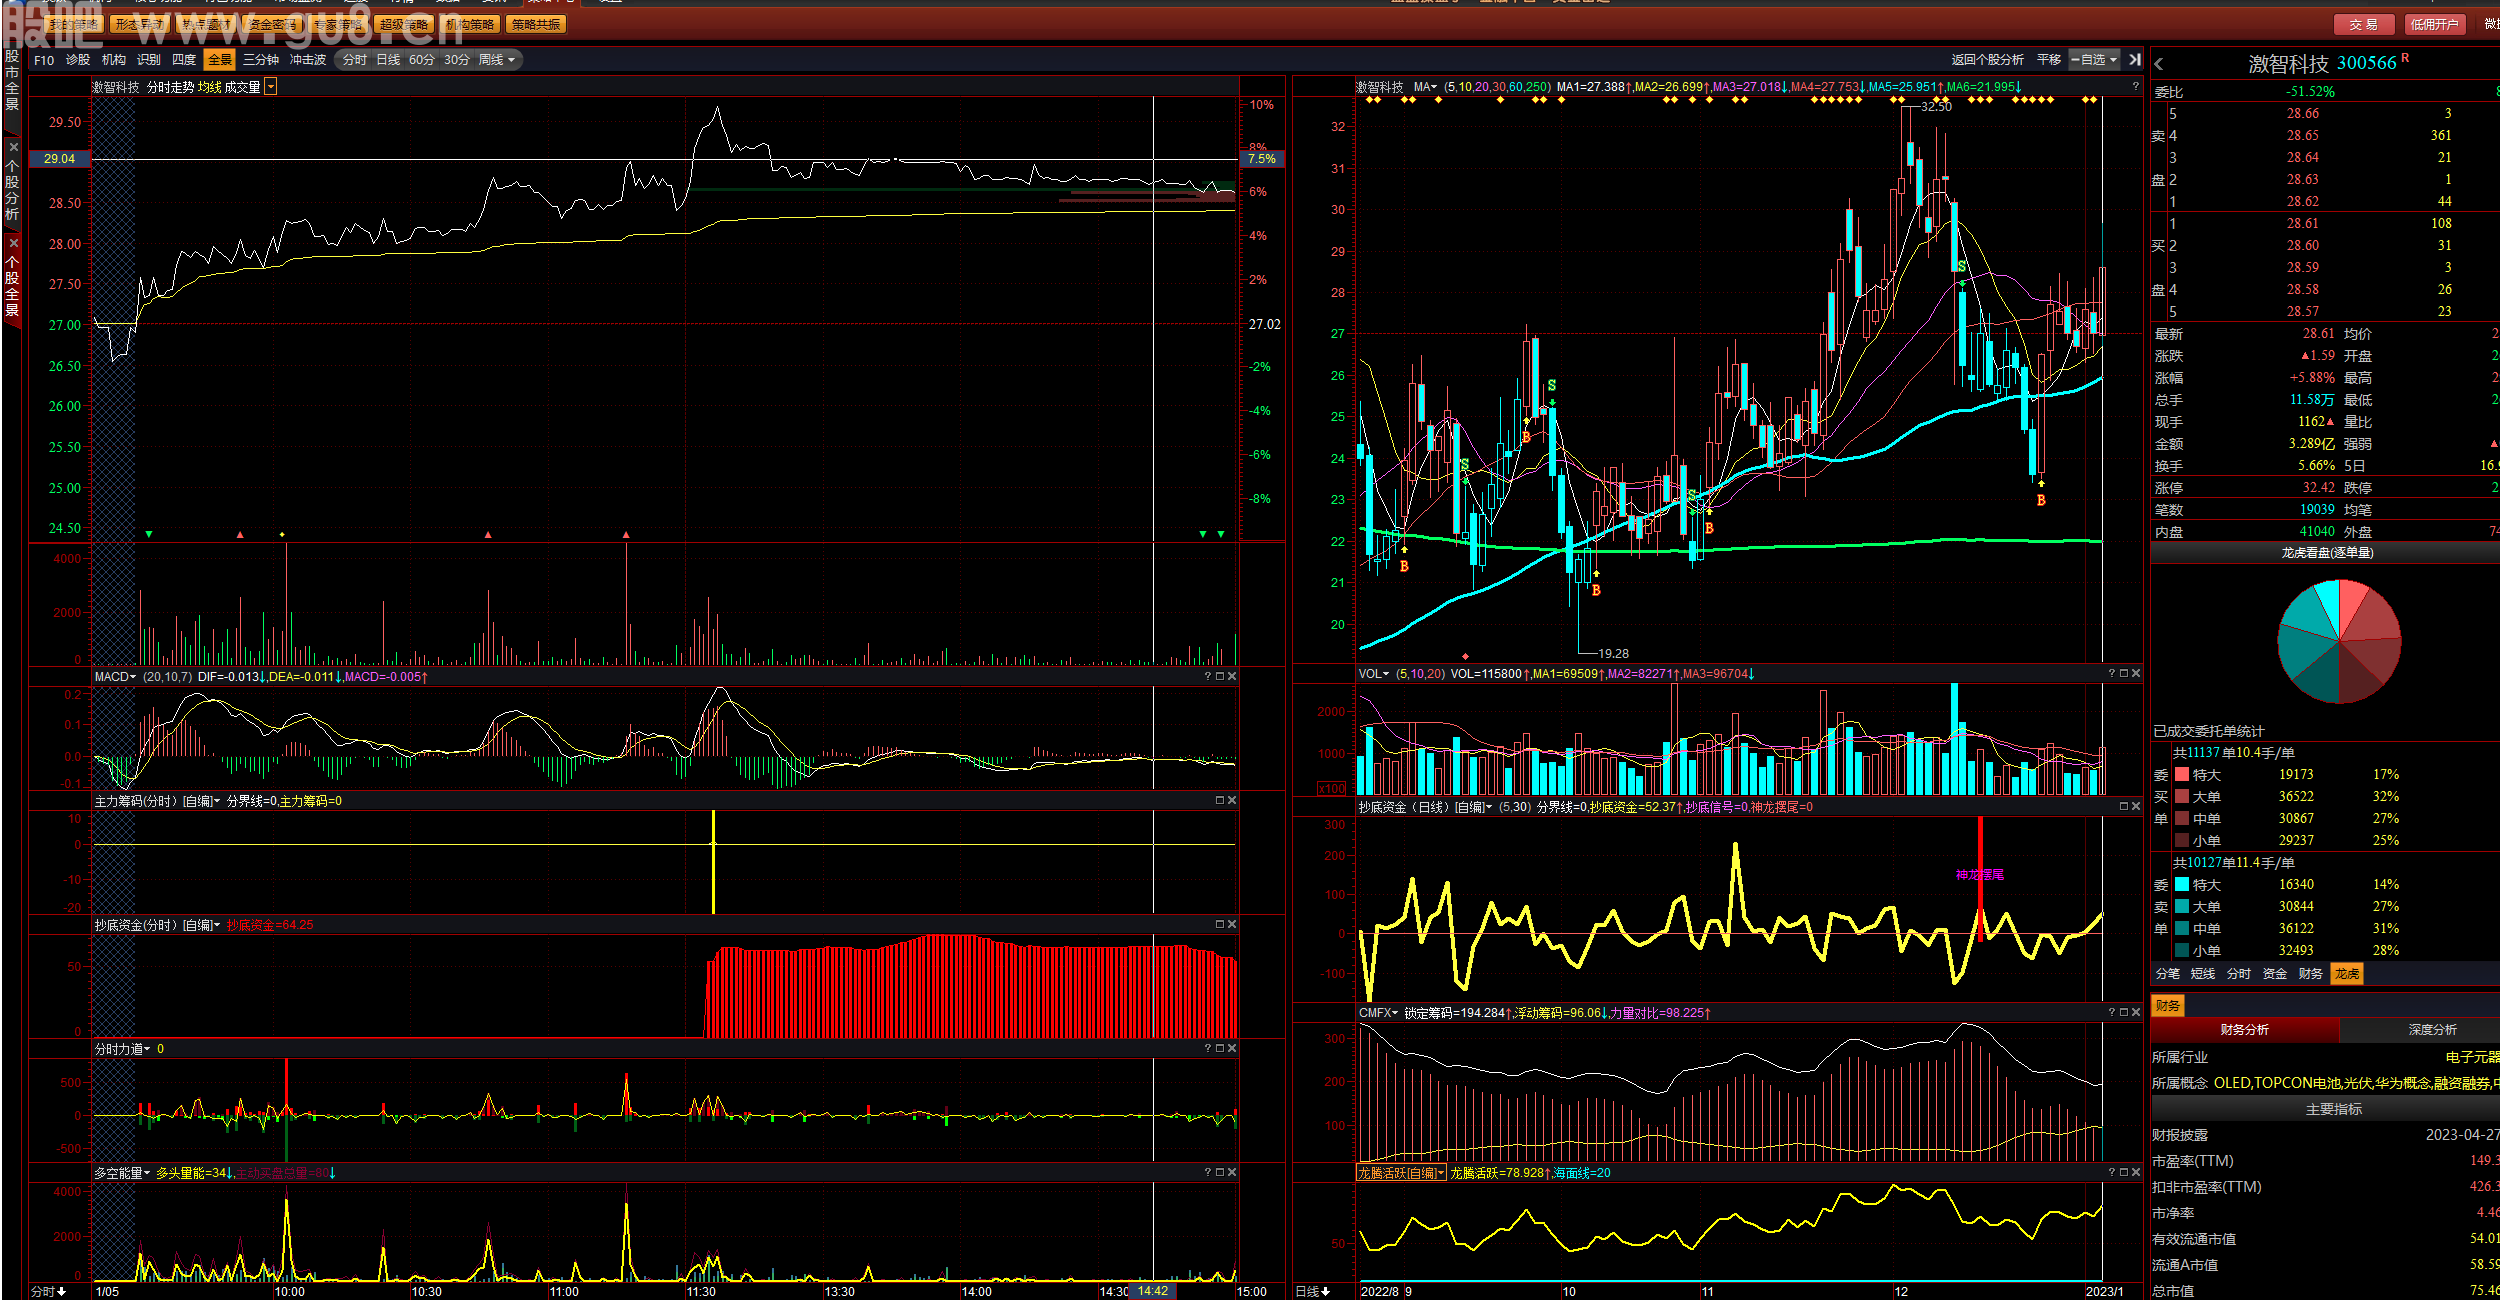Open the 资金密码 strategy button

272,24
